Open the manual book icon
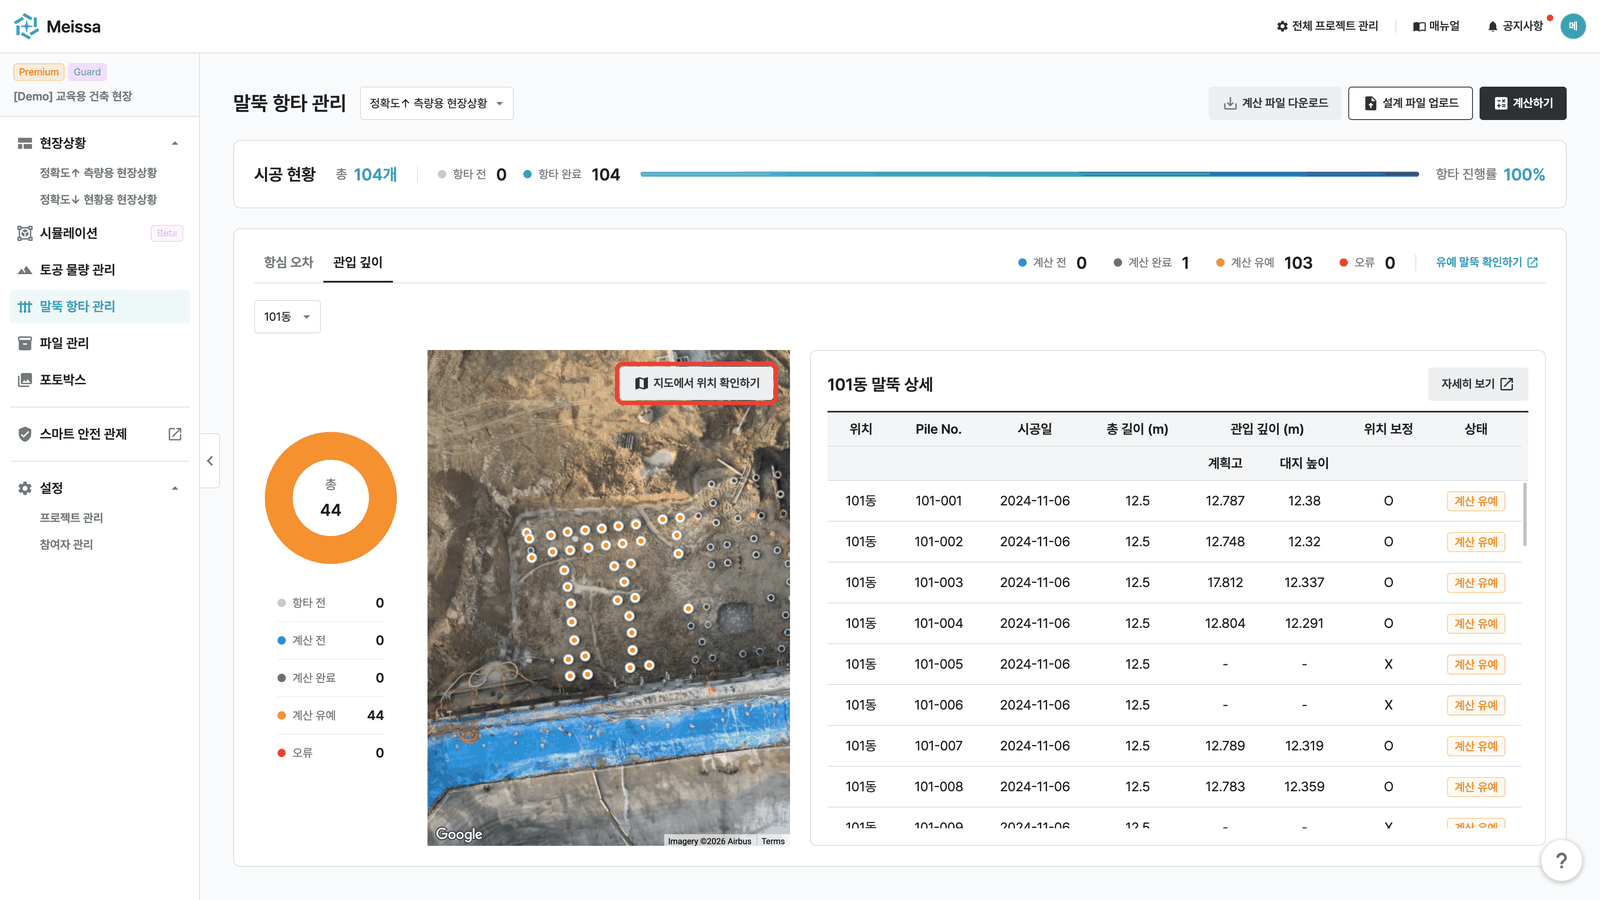 [x=1419, y=27]
